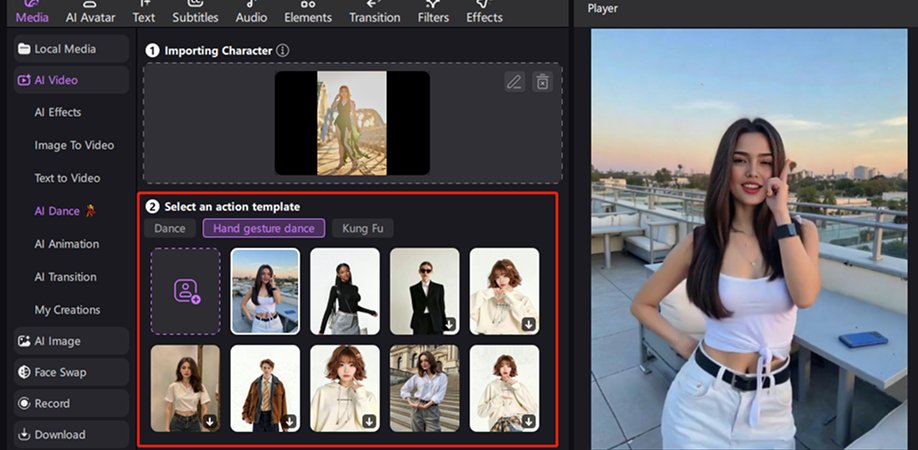Image resolution: width=918 pixels, height=450 pixels.
Task: Click the Player video preview
Action: (x=749, y=239)
